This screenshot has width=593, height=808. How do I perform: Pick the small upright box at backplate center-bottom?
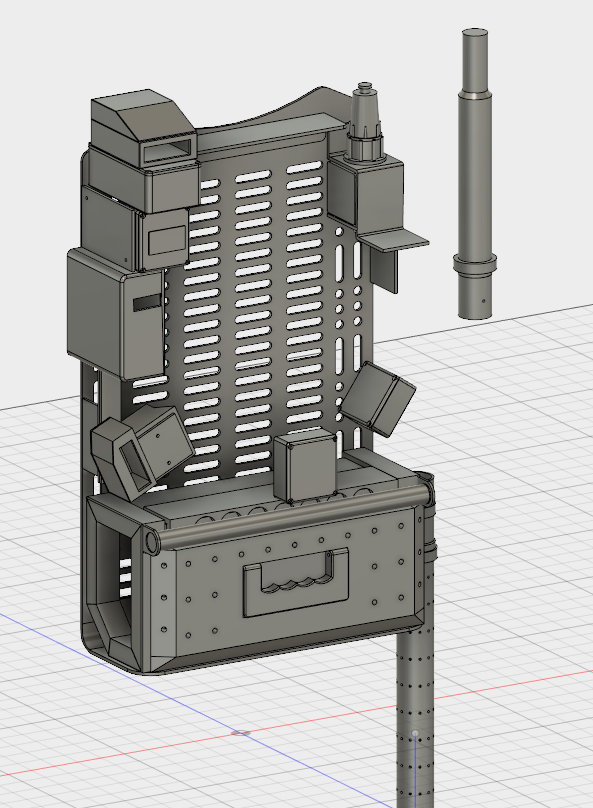pos(305,466)
